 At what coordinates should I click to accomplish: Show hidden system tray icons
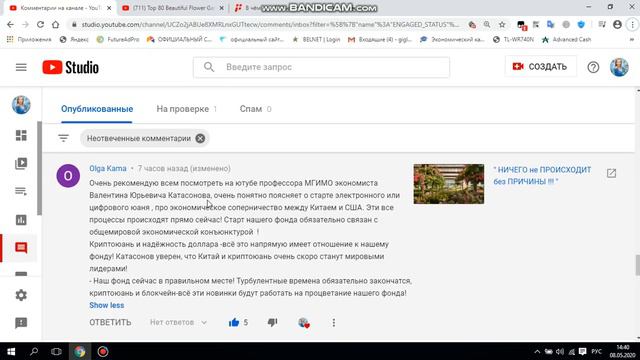[x=537, y=351]
